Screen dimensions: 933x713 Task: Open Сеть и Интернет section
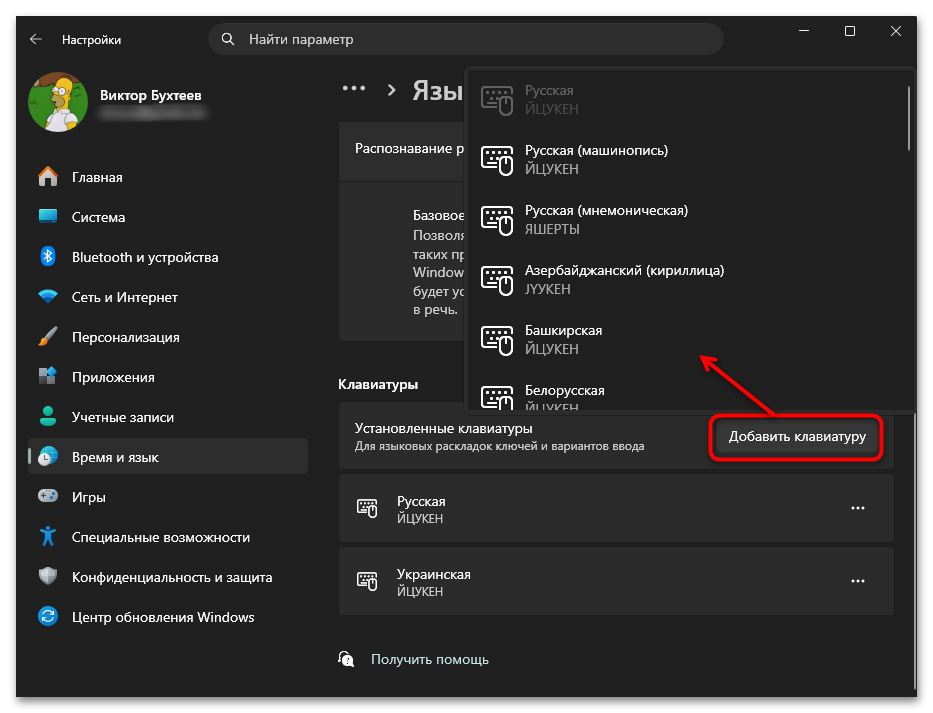tap(168, 297)
